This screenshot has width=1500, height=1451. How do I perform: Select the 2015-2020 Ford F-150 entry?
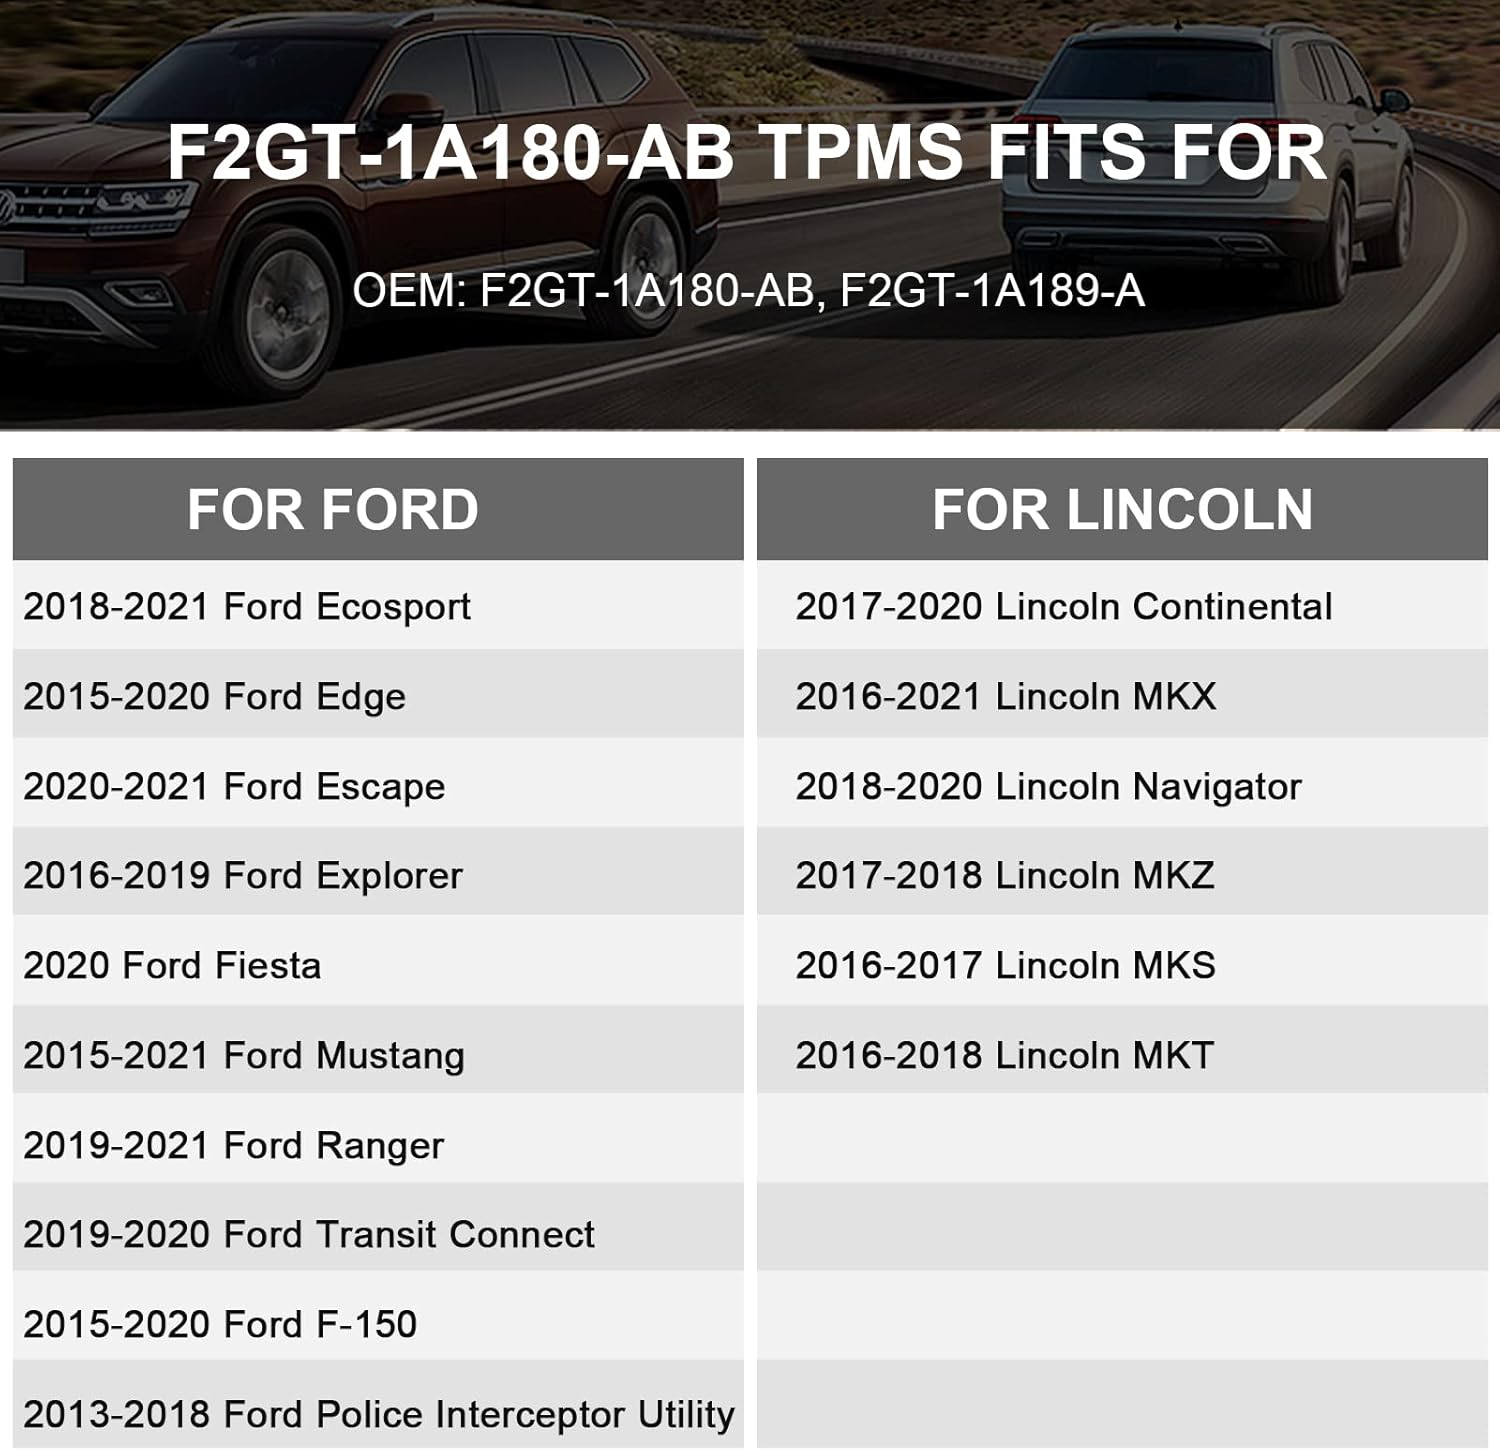coord(220,1325)
